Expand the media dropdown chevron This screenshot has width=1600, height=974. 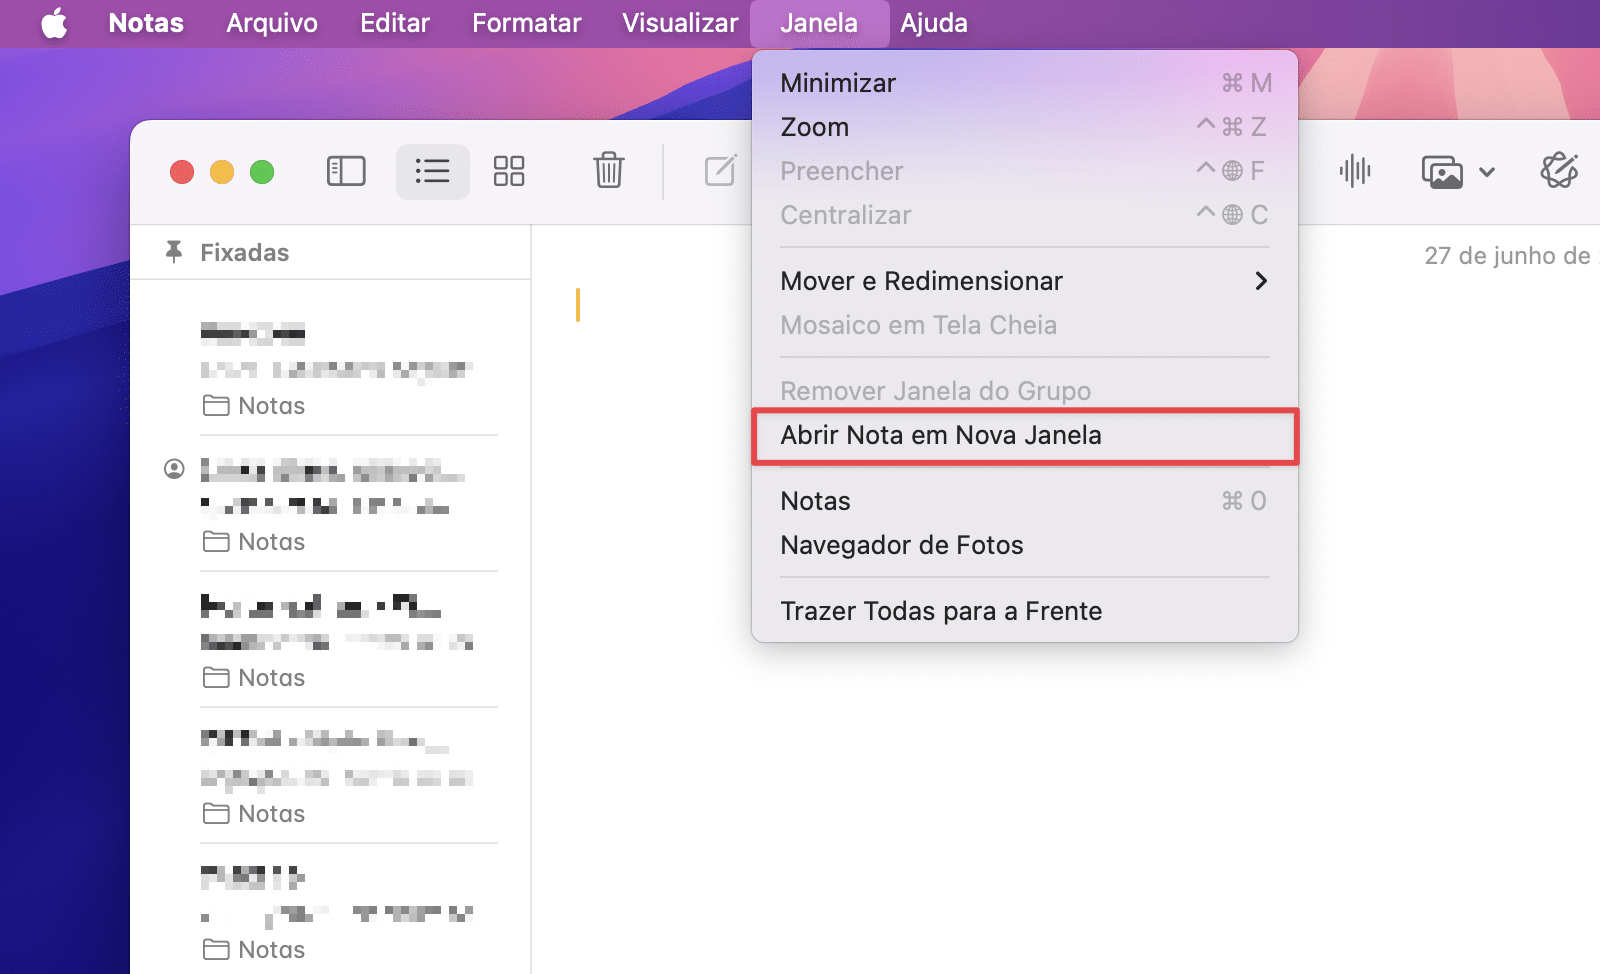point(1487,172)
